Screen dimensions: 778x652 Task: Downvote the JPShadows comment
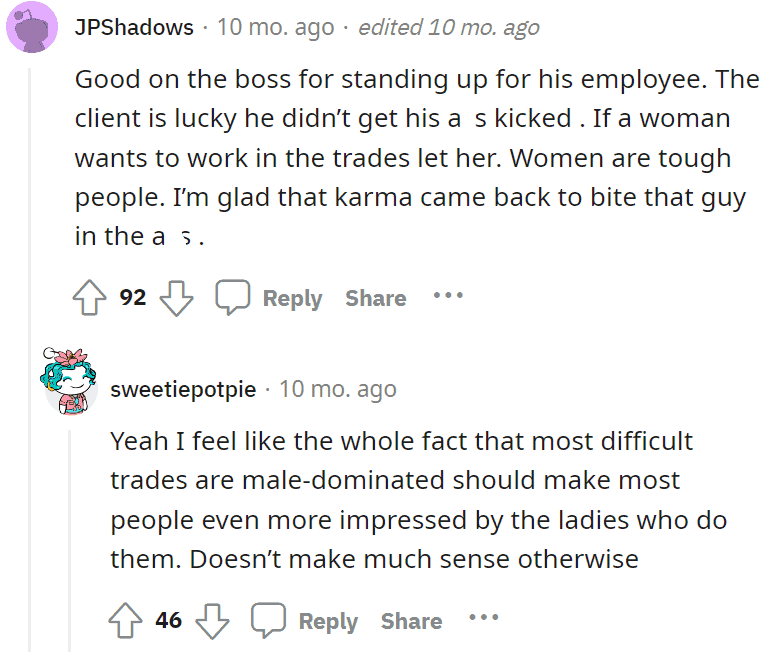(x=176, y=298)
